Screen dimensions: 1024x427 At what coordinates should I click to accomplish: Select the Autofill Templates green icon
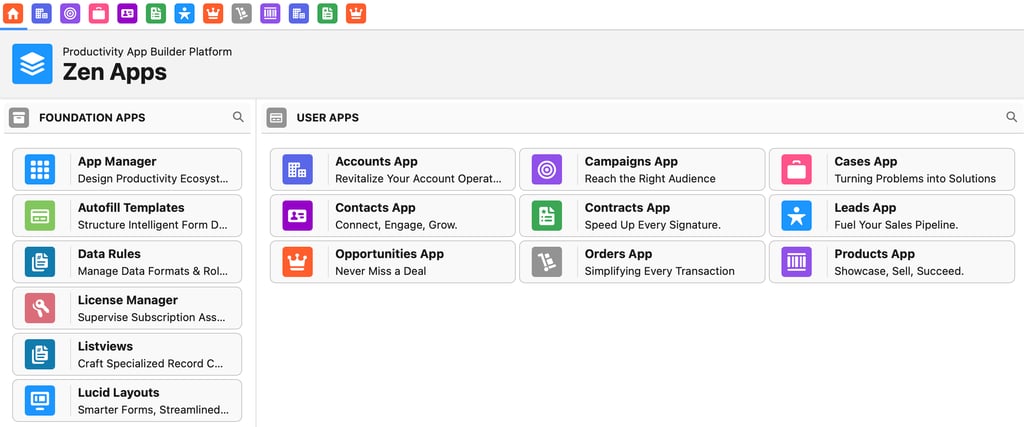tap(40, 216)
